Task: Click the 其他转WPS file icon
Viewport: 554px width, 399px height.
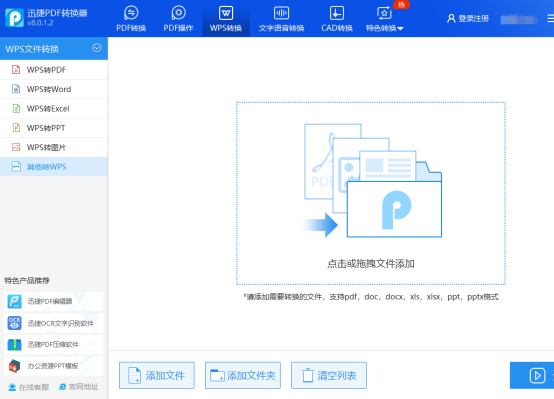Action: (x=16, y=166)
